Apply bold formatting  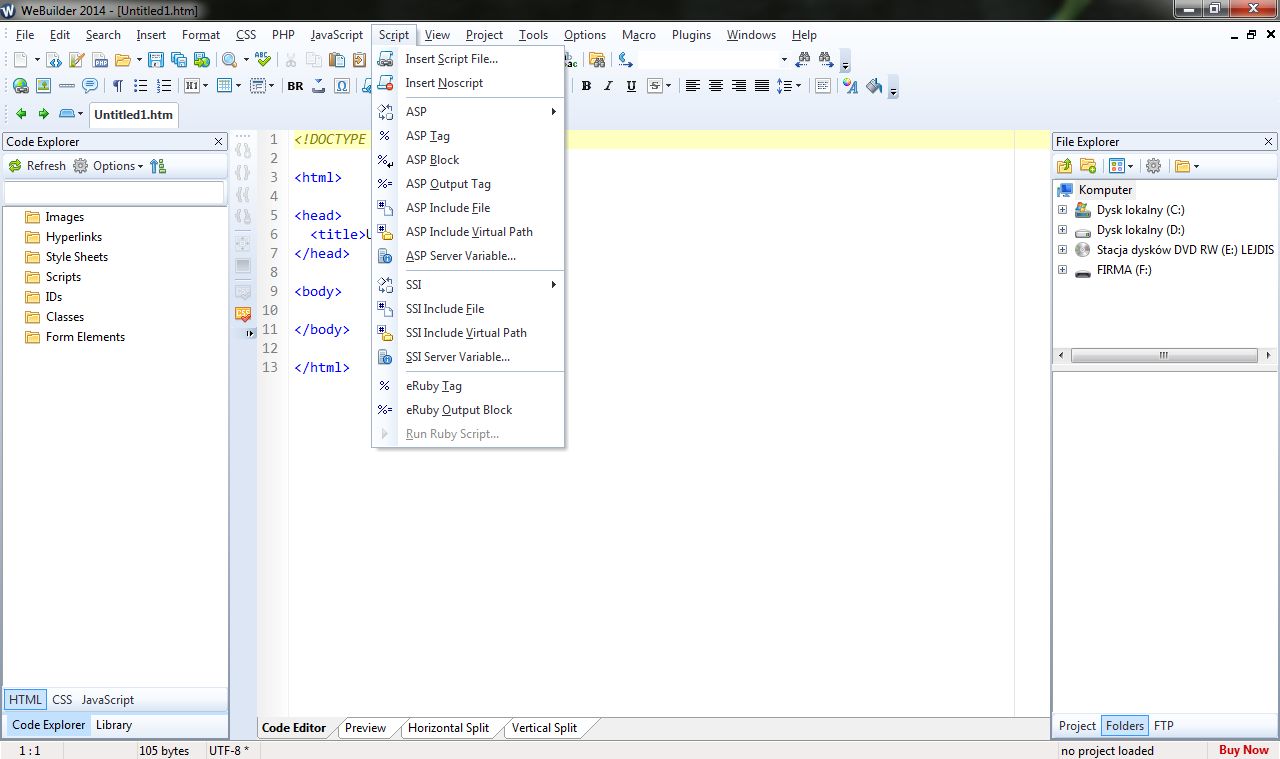point(586,86)
